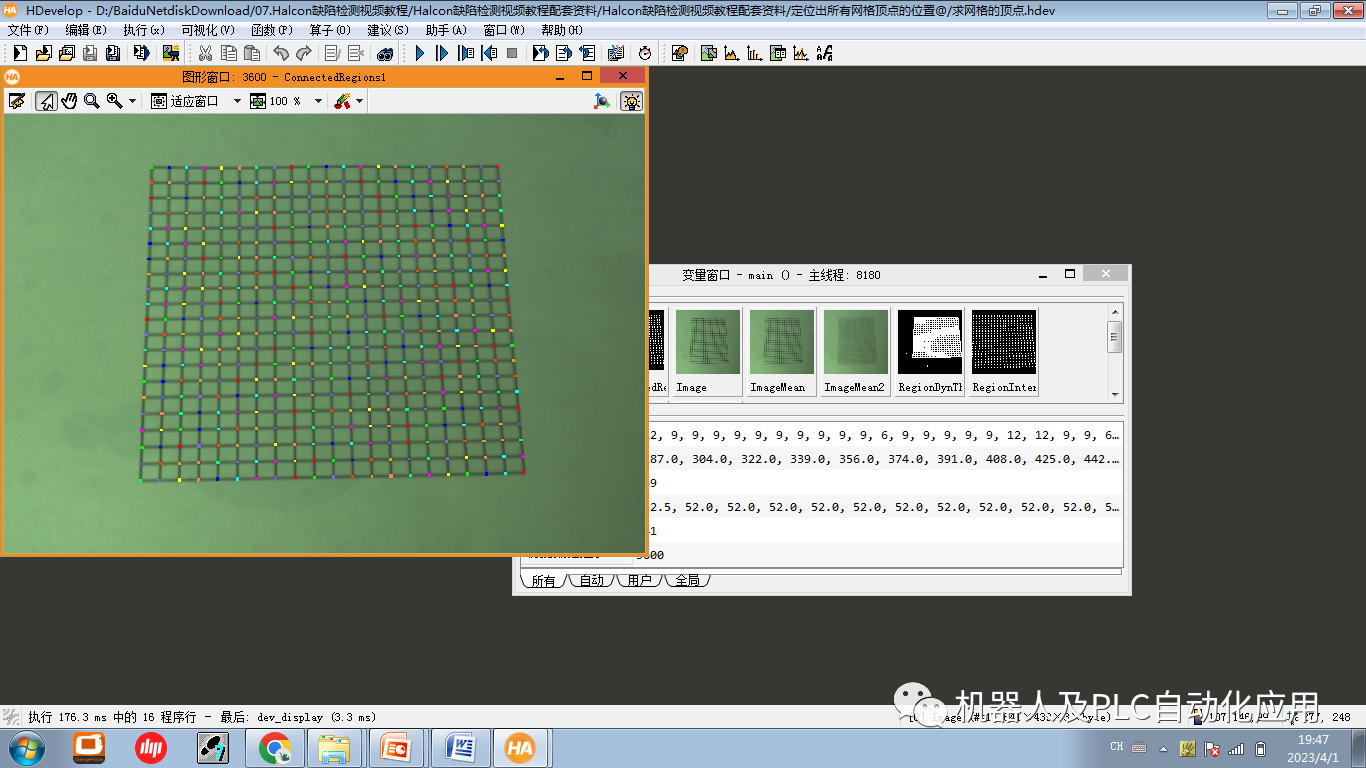Open a program using the open-folder icon

point(43,52)
